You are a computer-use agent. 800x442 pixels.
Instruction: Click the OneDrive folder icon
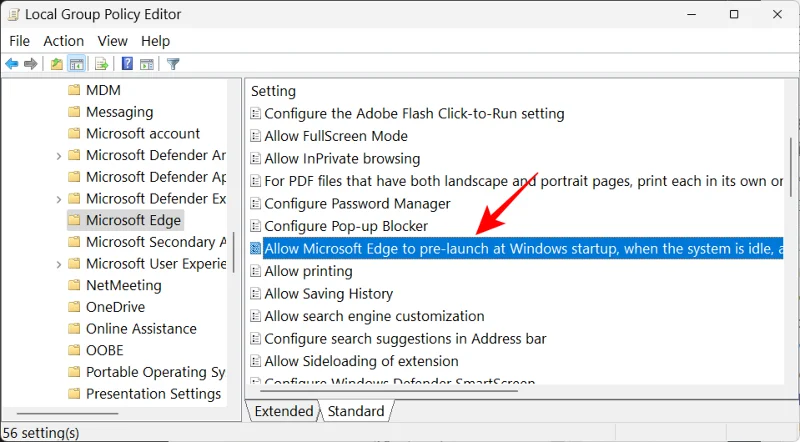(74, 307)
